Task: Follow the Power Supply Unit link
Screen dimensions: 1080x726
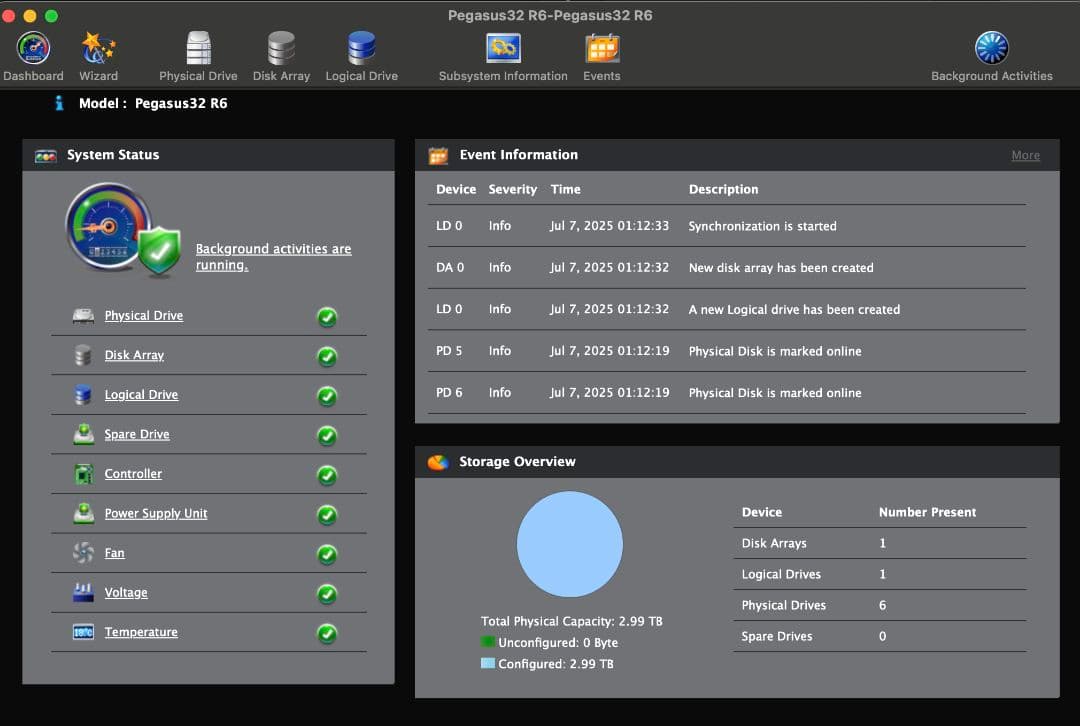Action: [156, 513]
